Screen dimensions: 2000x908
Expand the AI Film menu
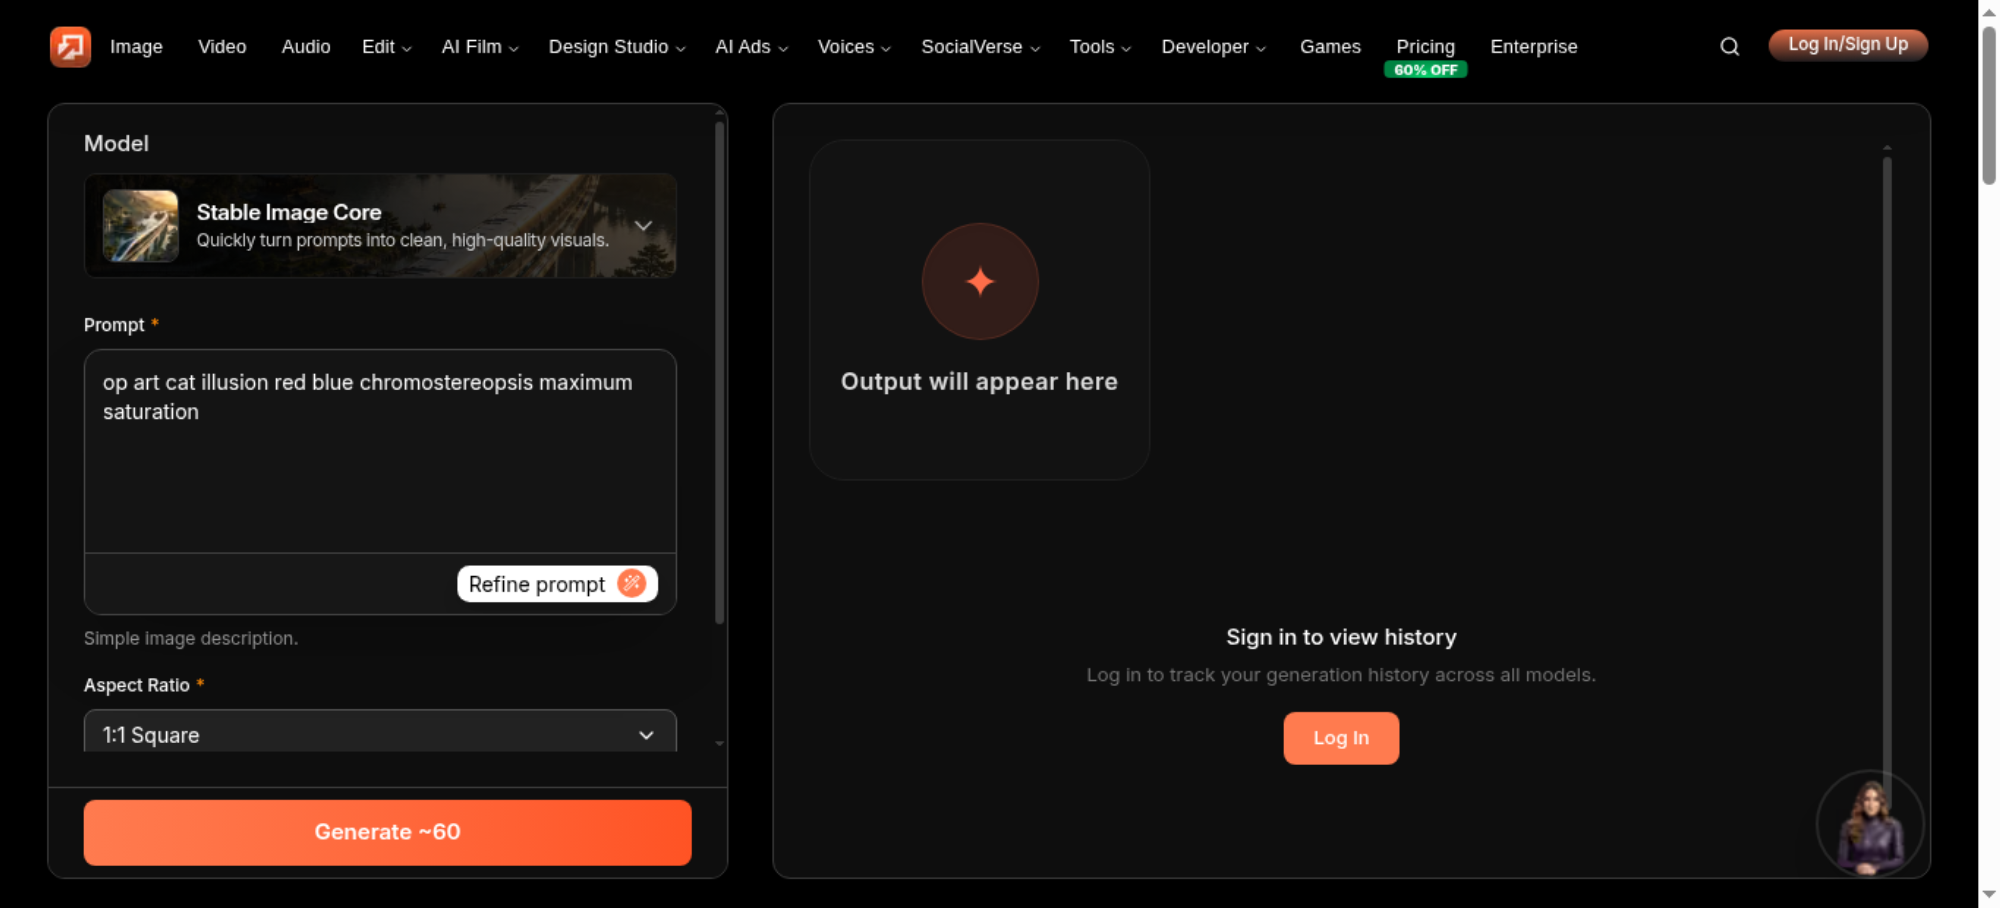click(x=480, y=47)
